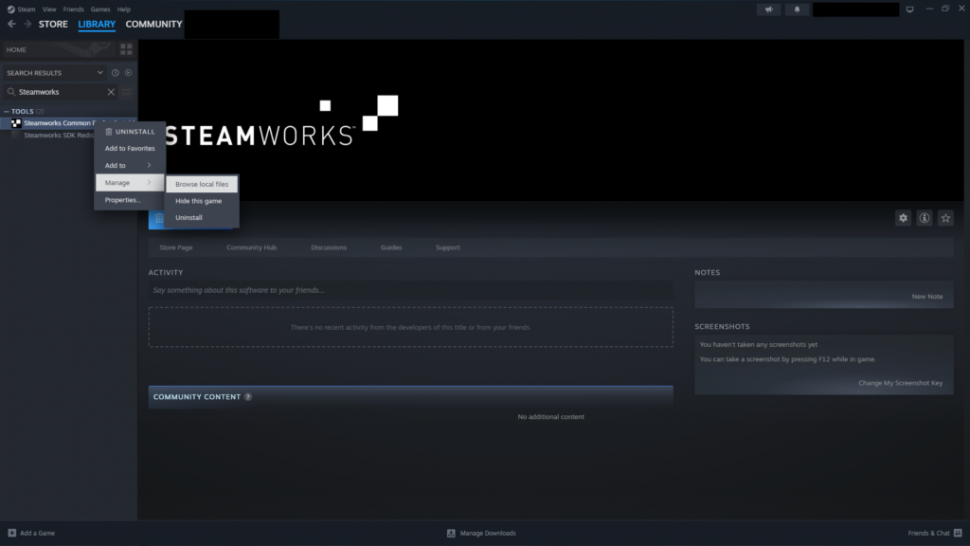The image size is (970, 546).
Task: Clear the Steamworks search with X
Action: (111, 92)
